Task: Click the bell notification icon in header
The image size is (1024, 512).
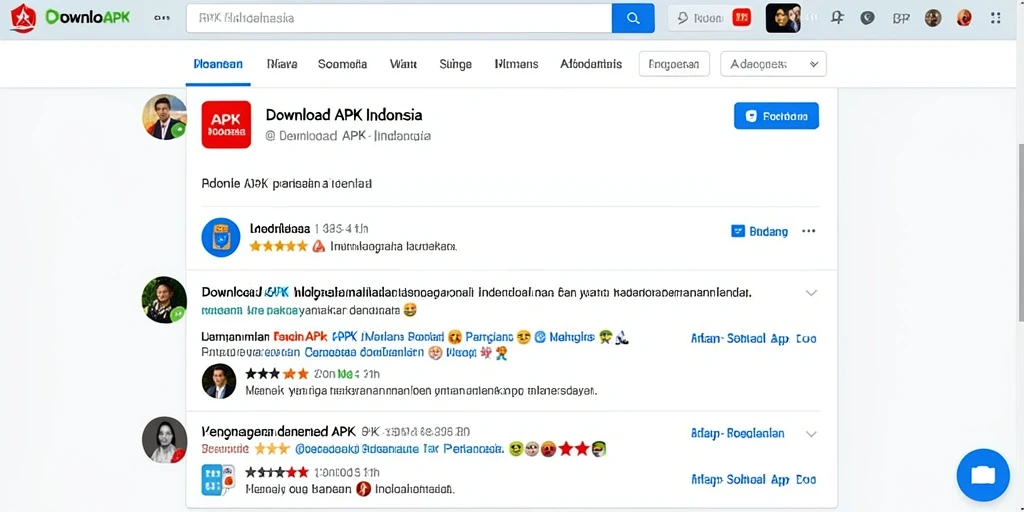Action: click(x=837, y=18)
